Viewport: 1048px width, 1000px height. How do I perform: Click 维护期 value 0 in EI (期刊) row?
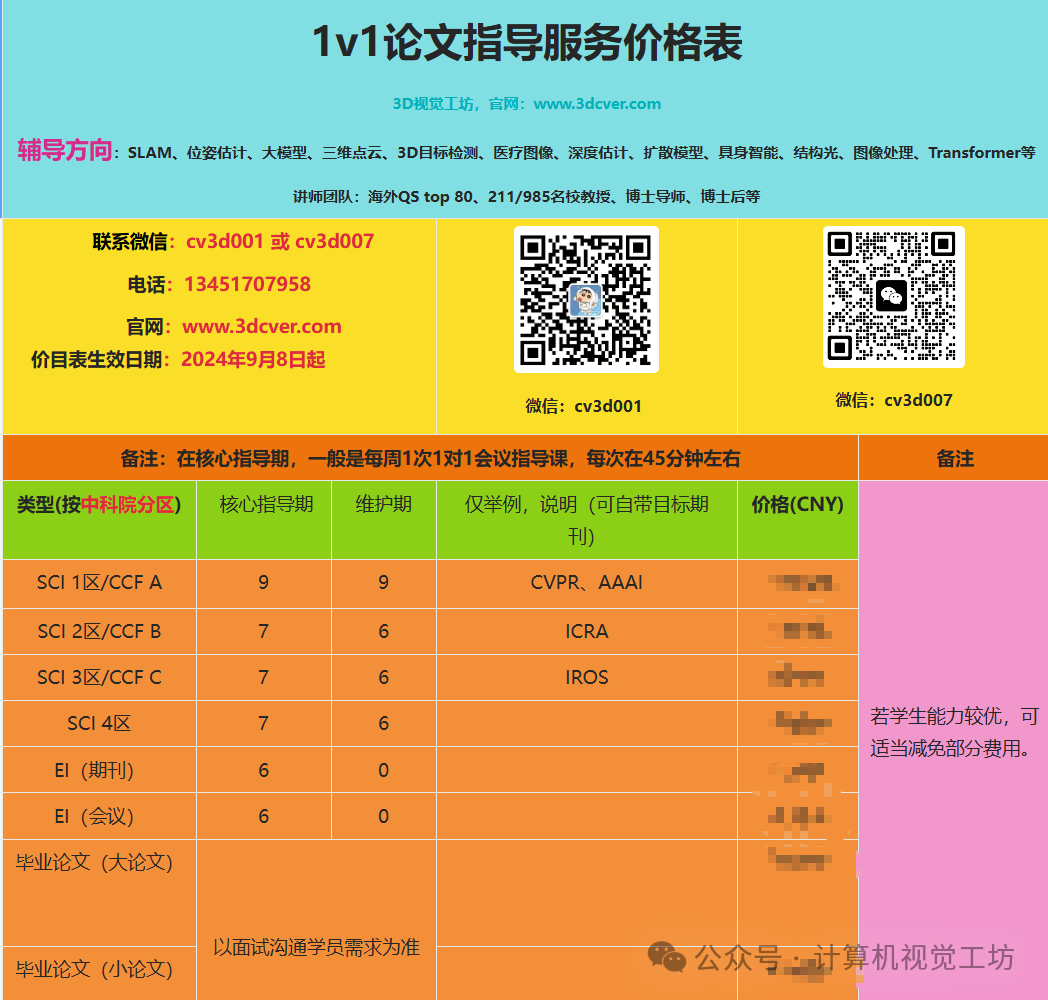[384, 771]
